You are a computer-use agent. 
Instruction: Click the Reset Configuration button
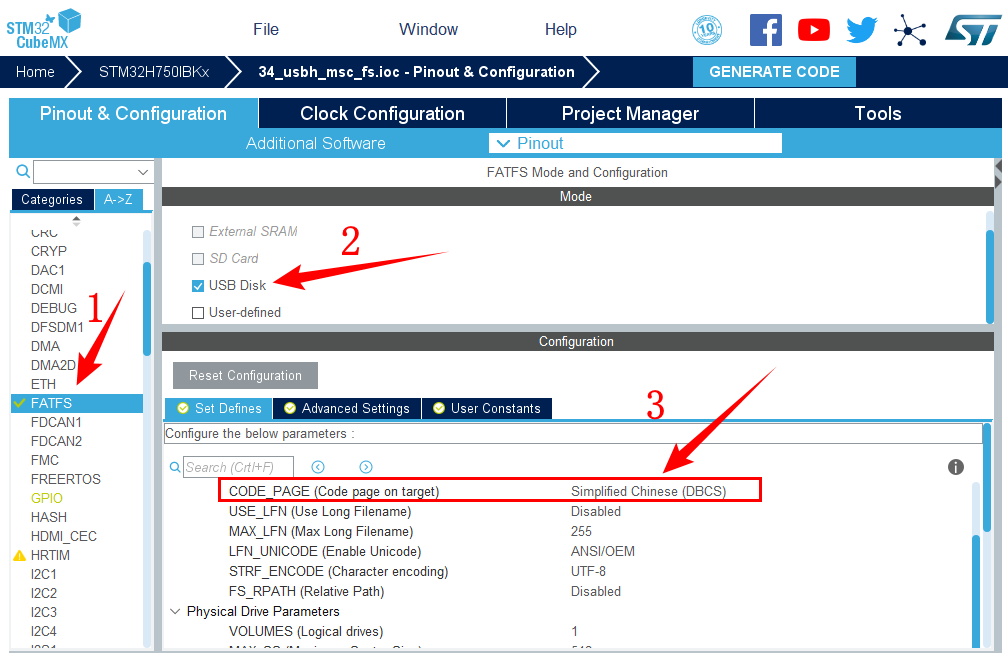pyautogui.click(x=245, y=376)
